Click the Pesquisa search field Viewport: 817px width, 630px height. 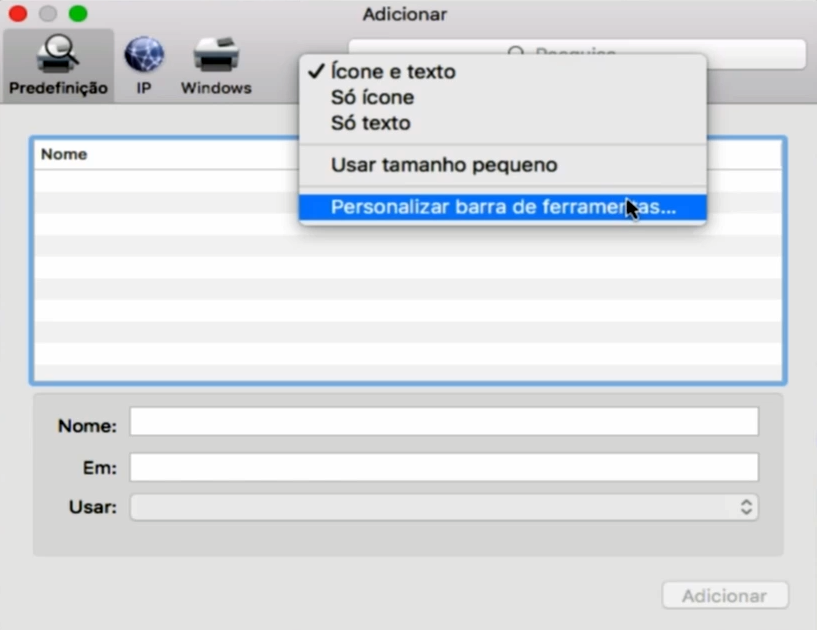tap(760, 54)
